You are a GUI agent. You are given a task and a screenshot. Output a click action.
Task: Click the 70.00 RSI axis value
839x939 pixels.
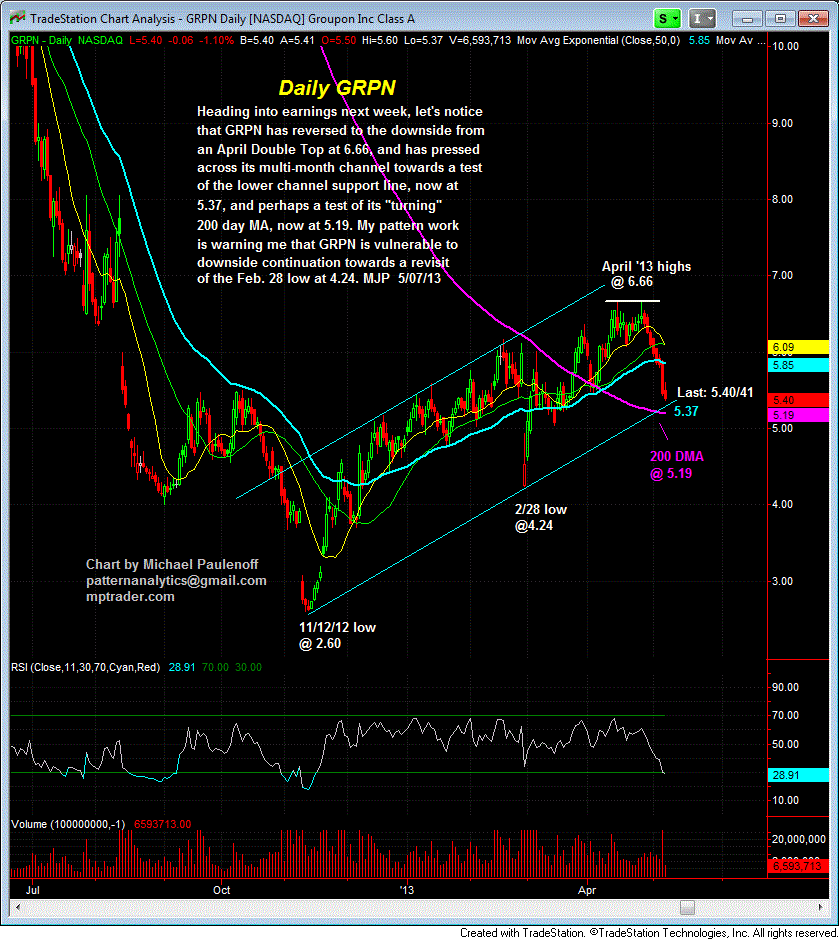[785, 715]
